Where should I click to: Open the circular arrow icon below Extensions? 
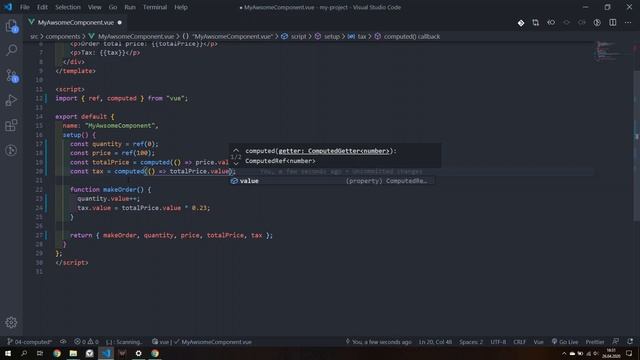(11, 150)
